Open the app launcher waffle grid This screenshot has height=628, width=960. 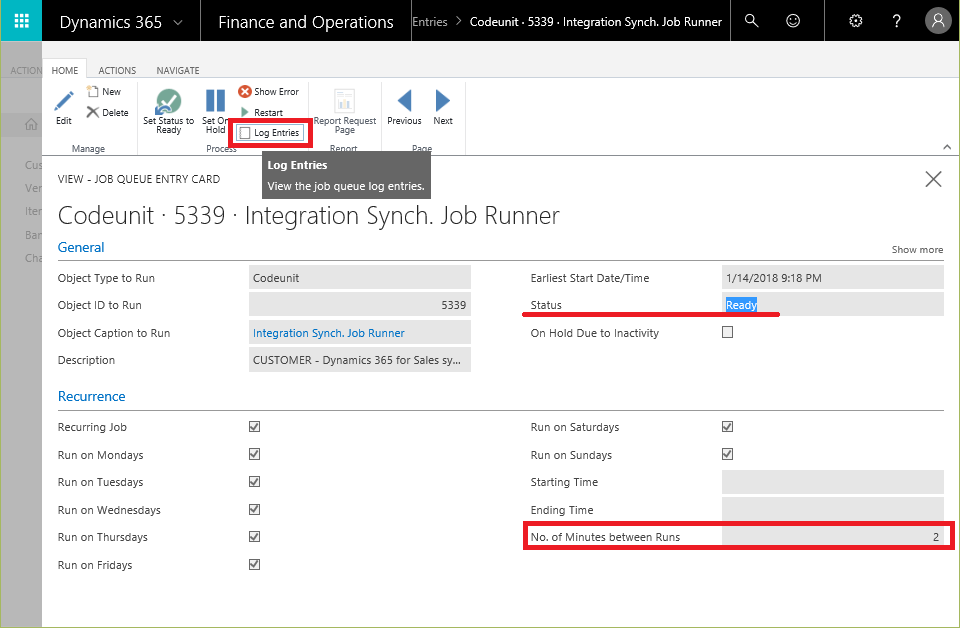click(x=21, y=21)
